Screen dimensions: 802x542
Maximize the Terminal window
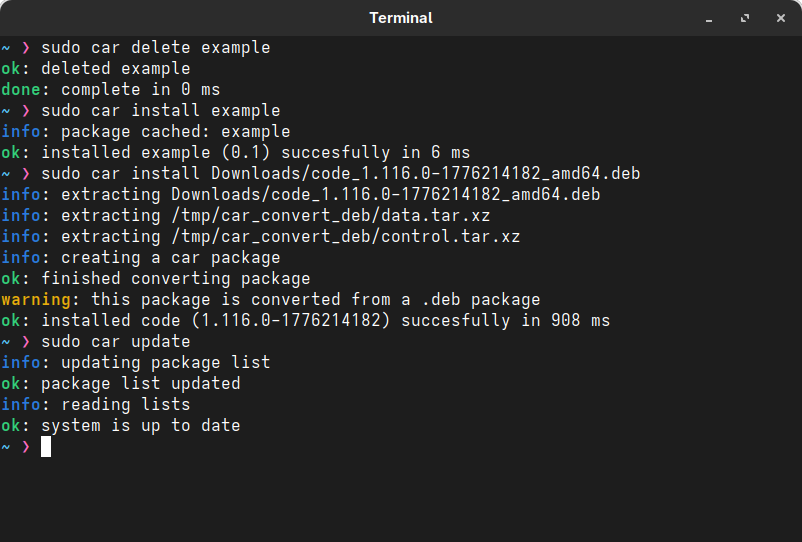click(745, 18)
